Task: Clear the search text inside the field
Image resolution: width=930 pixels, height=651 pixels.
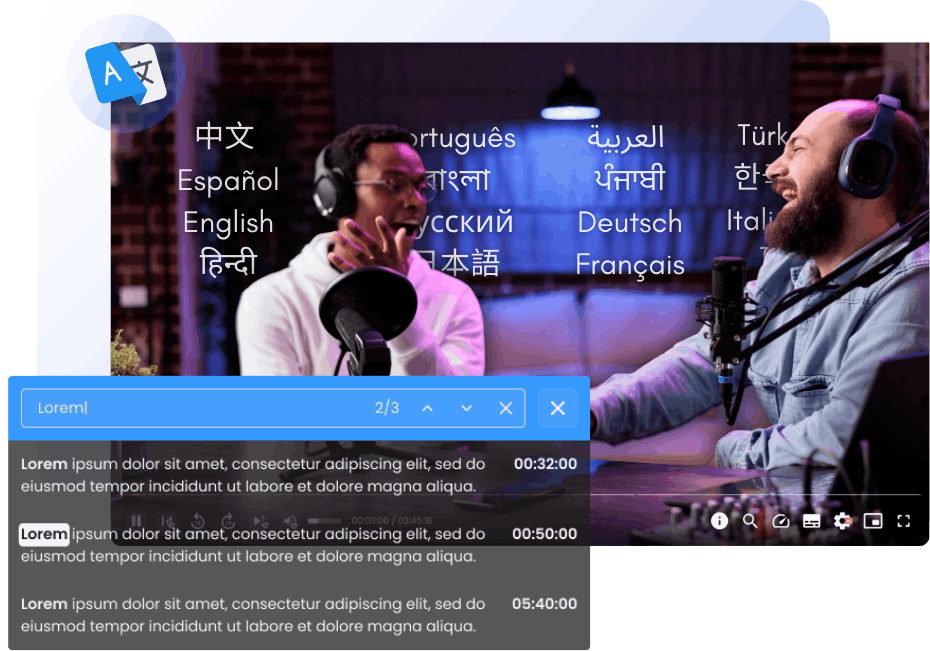Action: 505,408
